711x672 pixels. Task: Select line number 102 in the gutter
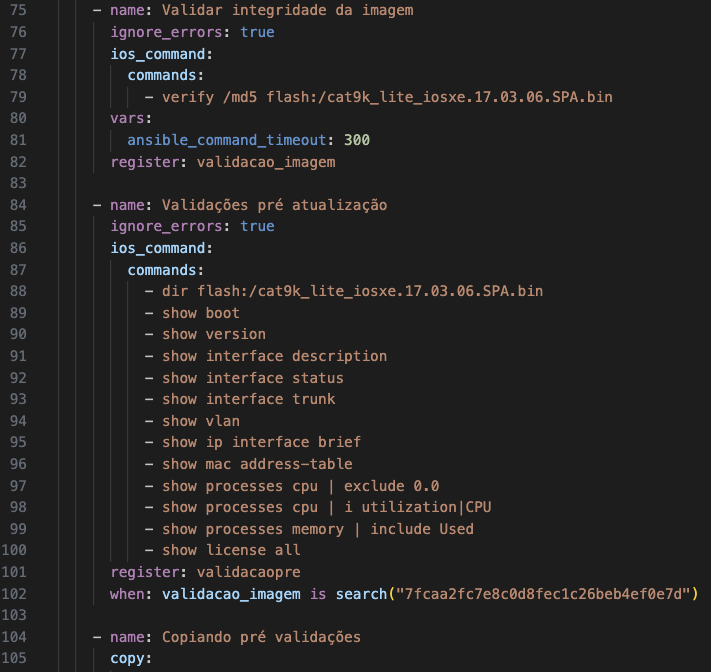click(x=14, y=594)
